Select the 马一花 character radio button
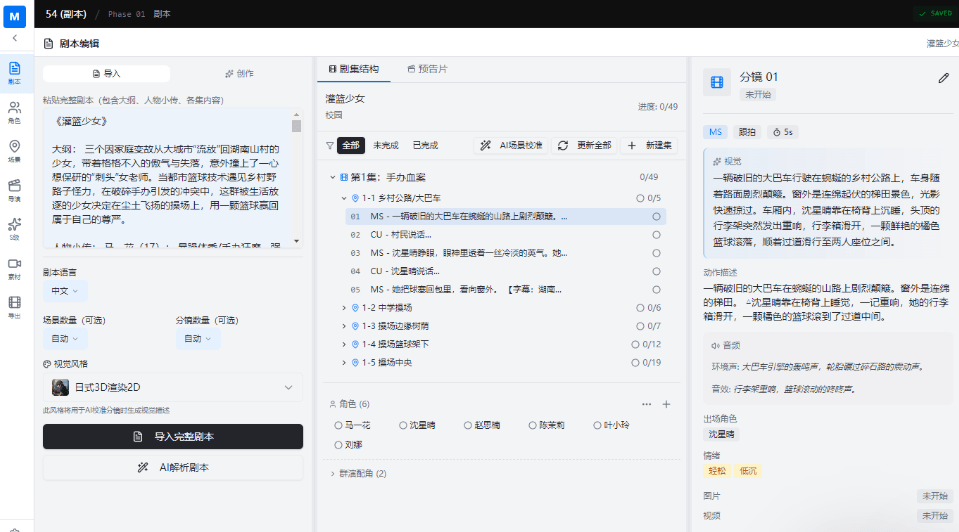This screenshot has height=532, width=959. [x=339, y=425]
